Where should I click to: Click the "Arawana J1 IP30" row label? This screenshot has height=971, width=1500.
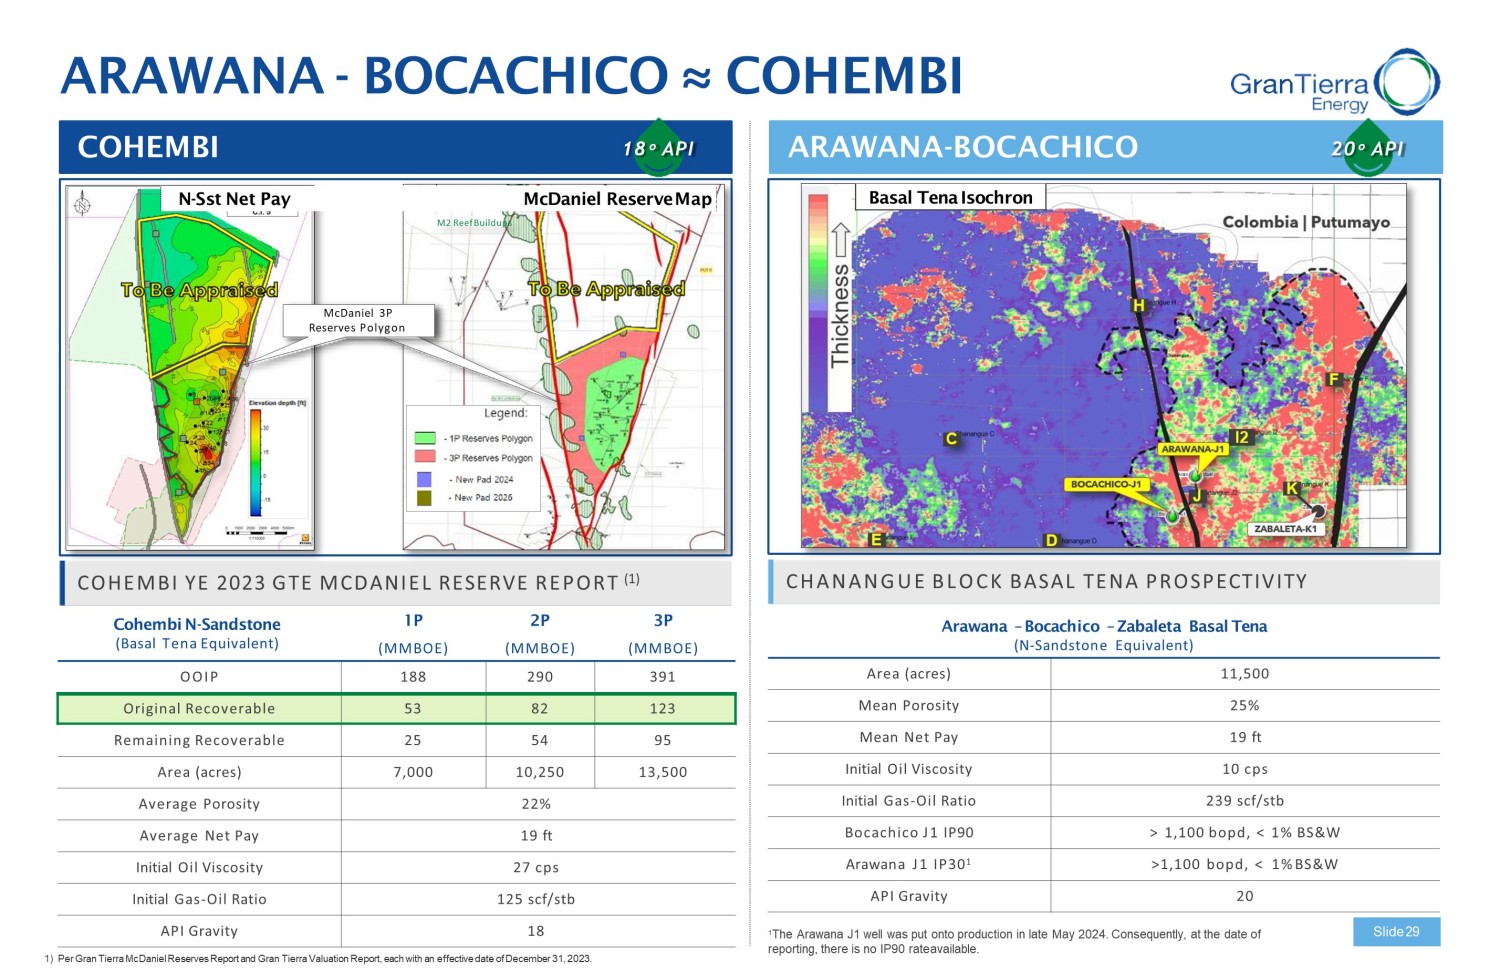(909, 864)
